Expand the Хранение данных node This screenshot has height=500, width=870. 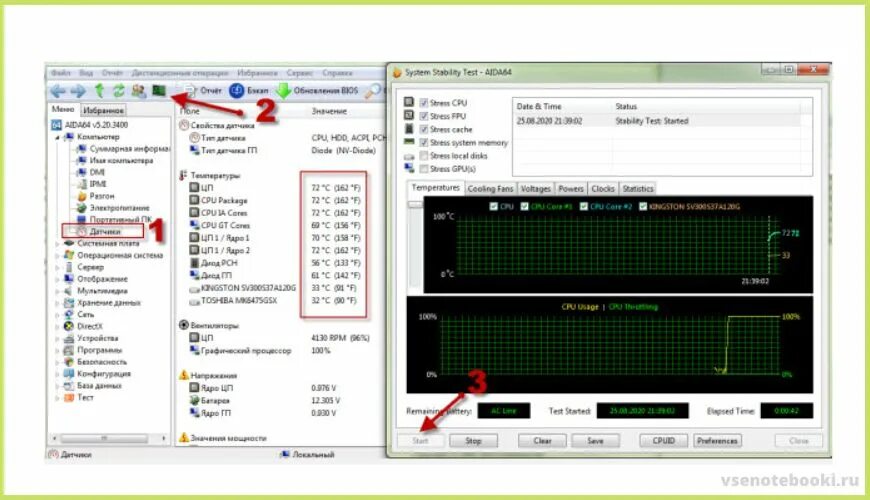coord(57,302)
